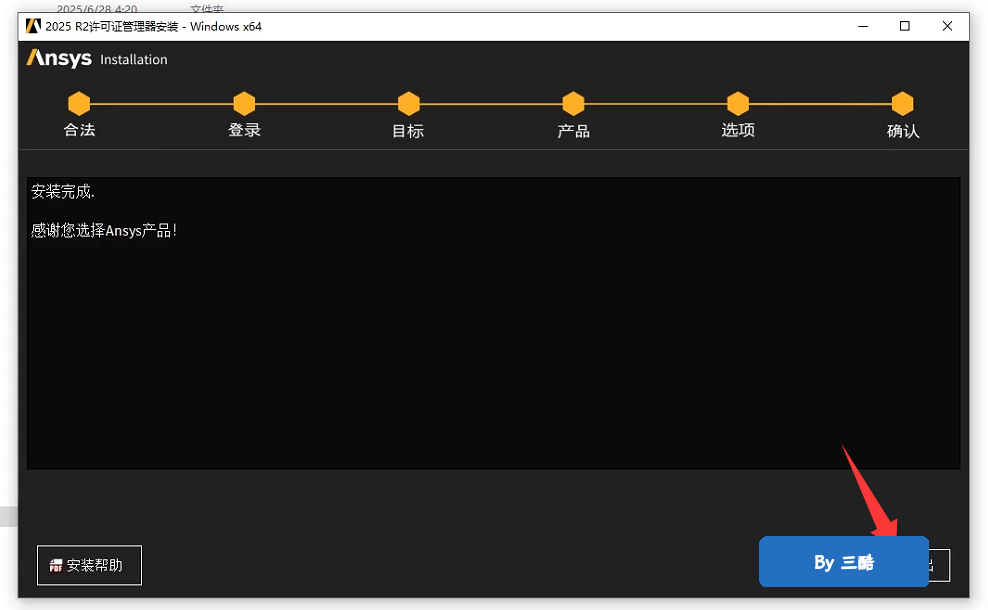Image resolution: width=988 pixels, height=610 pixels.
Task: Select the hexagon marker for the 登录 step
Action: tap(244, 103)
